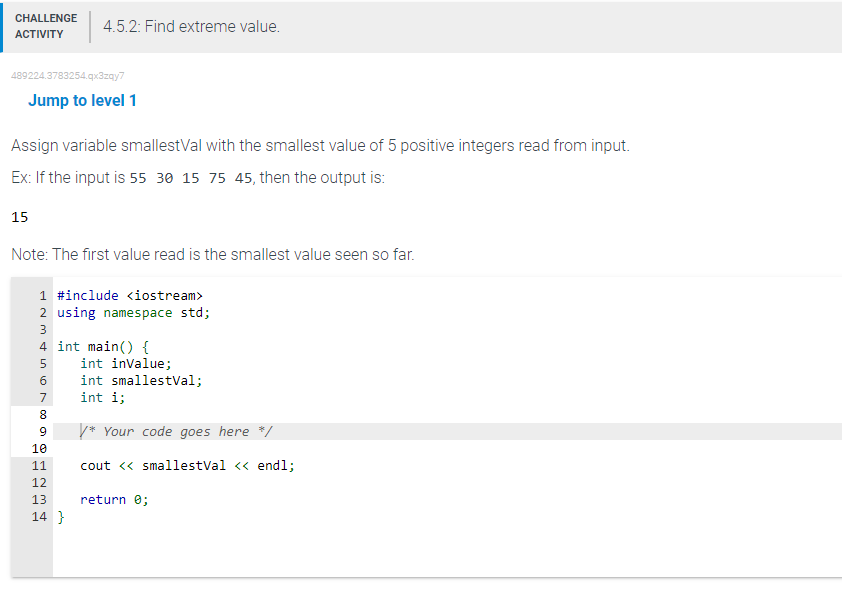842x594 pixels.
Task: Click the '4.5.2: Find extreme value.' title
Action: tap(192, 26)
